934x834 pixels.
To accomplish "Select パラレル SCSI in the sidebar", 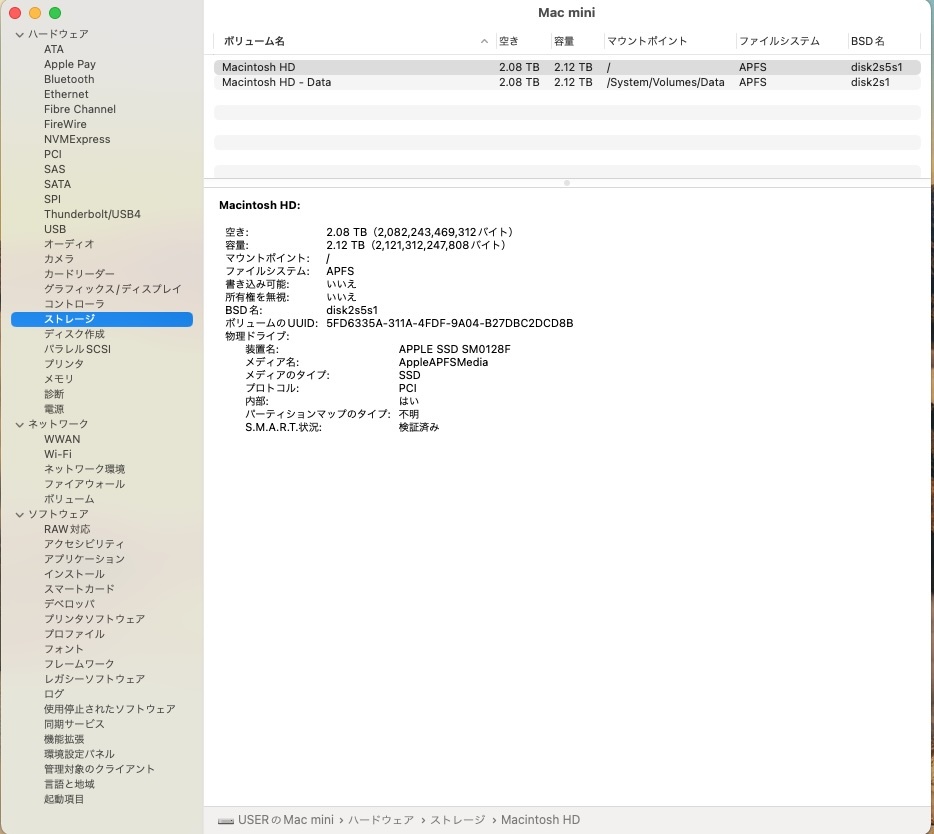I will (x=77, y=349).
